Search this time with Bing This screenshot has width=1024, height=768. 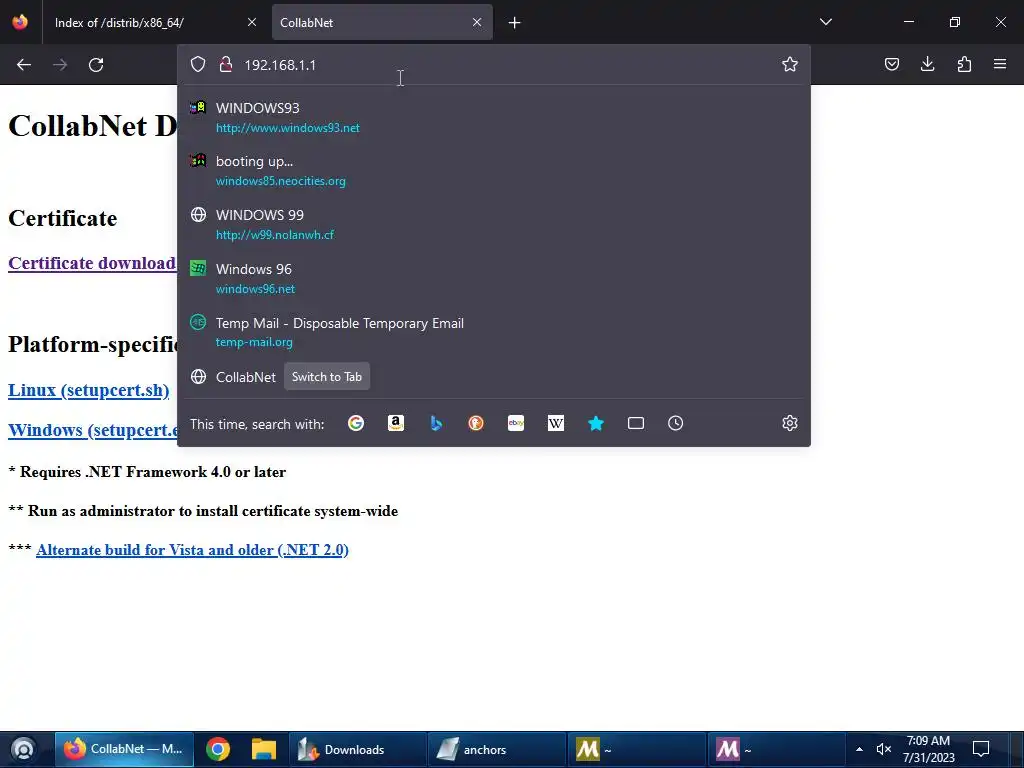[x=436, y=423]
